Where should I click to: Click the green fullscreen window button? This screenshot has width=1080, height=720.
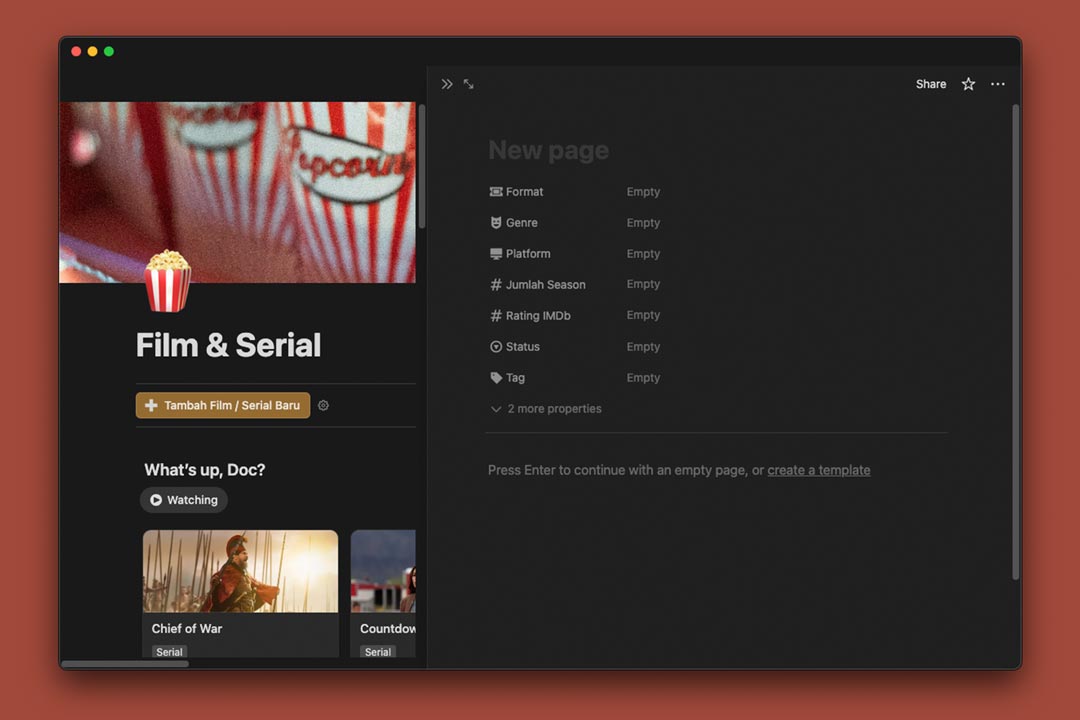pyautogui.click(x=109, y=52)
